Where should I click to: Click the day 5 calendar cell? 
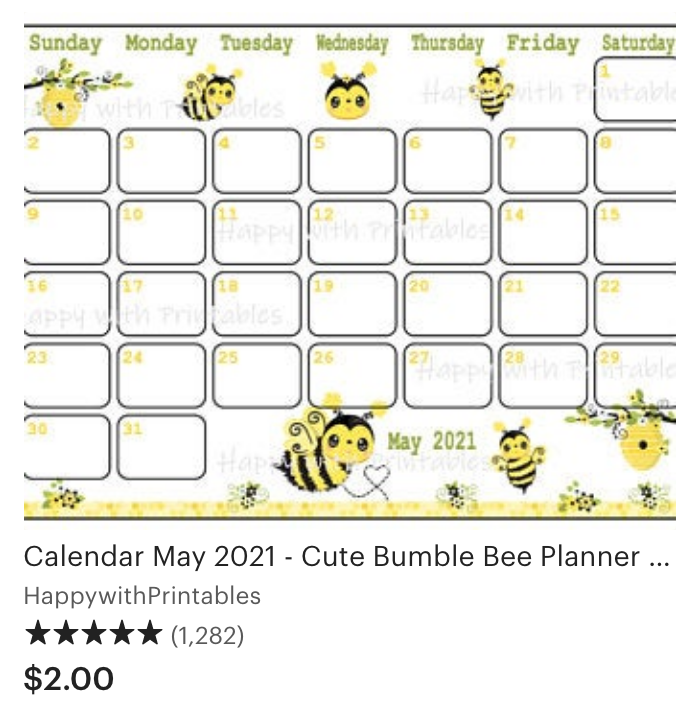click(351, 160)
